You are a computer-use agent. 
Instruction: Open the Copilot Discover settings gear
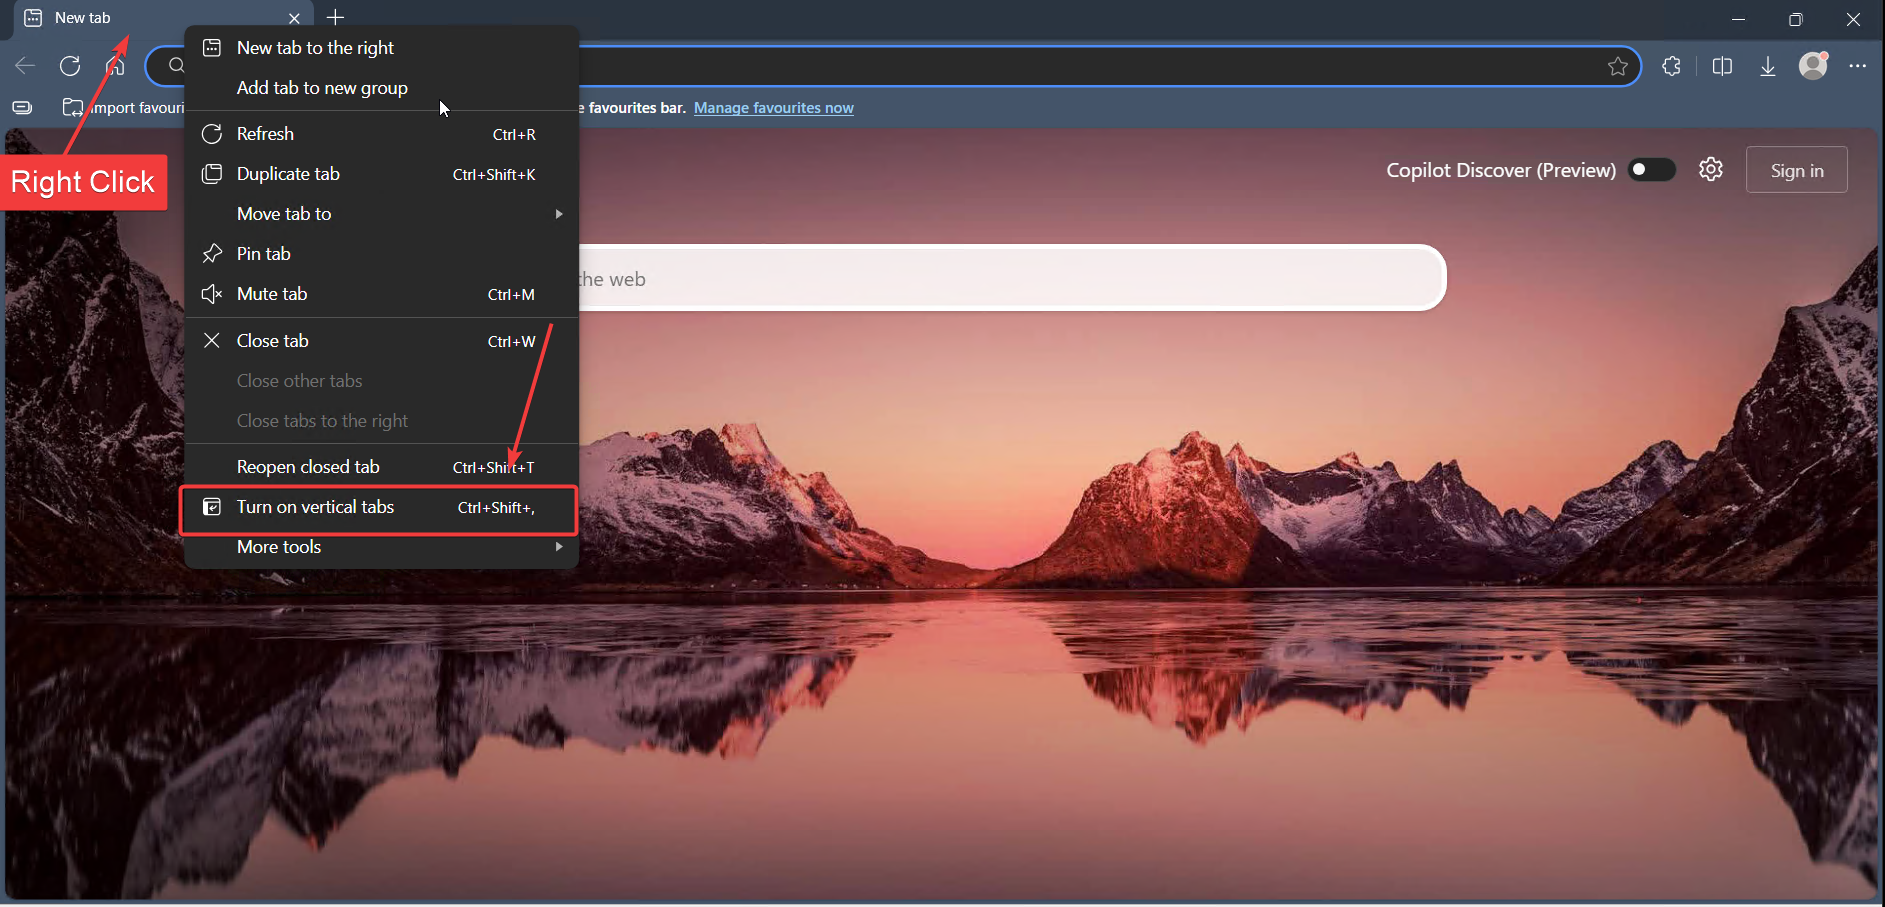[x=1711, y=169]
